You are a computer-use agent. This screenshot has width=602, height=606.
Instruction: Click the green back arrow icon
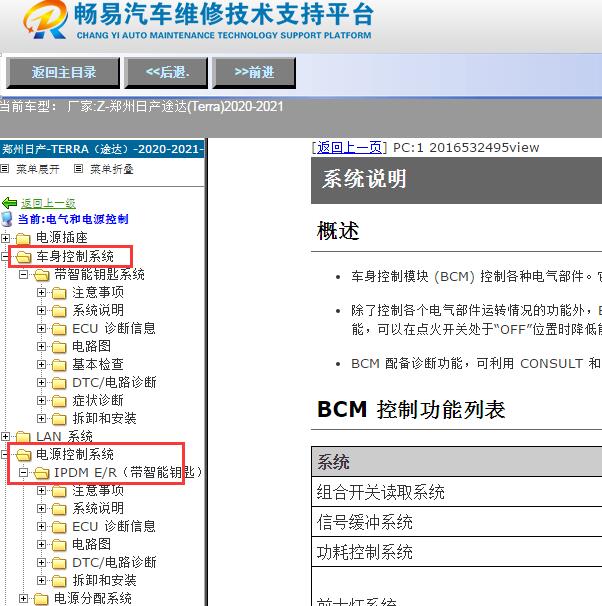point(9,203)
